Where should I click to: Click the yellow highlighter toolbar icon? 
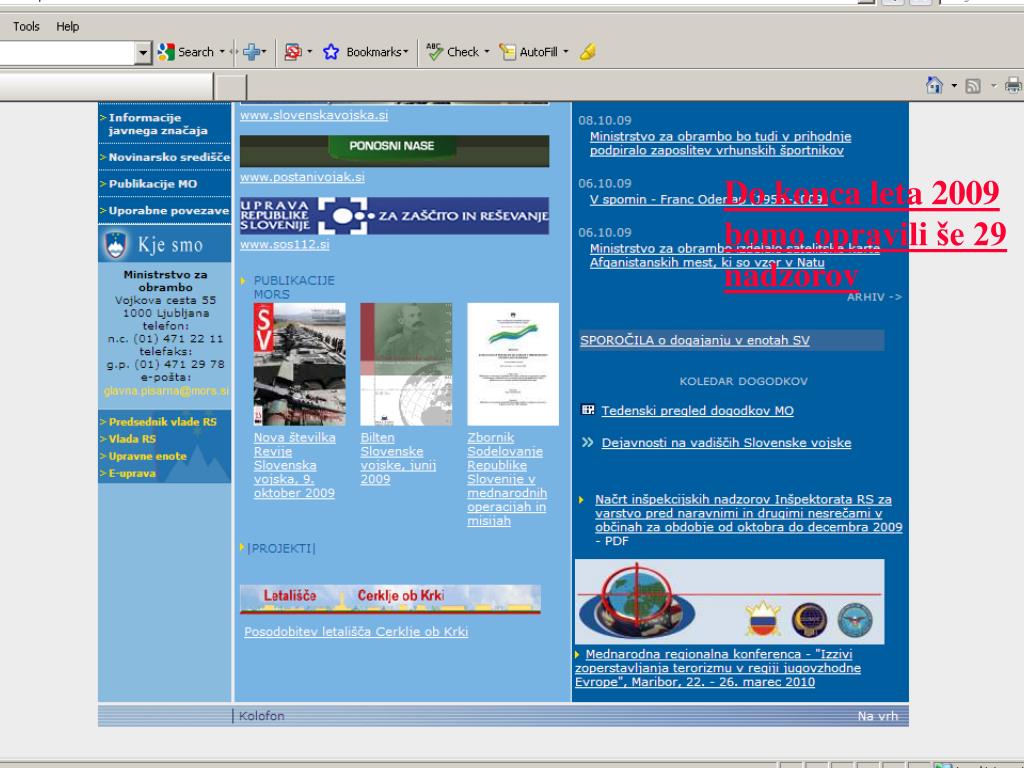pos(588,52)
